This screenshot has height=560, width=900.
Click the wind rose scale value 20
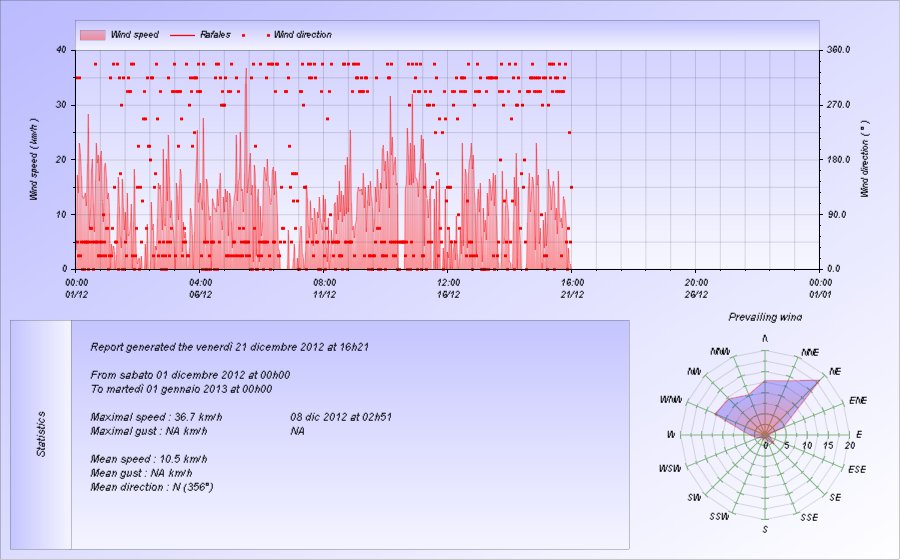pyautogui.click(x=849, y=446)
